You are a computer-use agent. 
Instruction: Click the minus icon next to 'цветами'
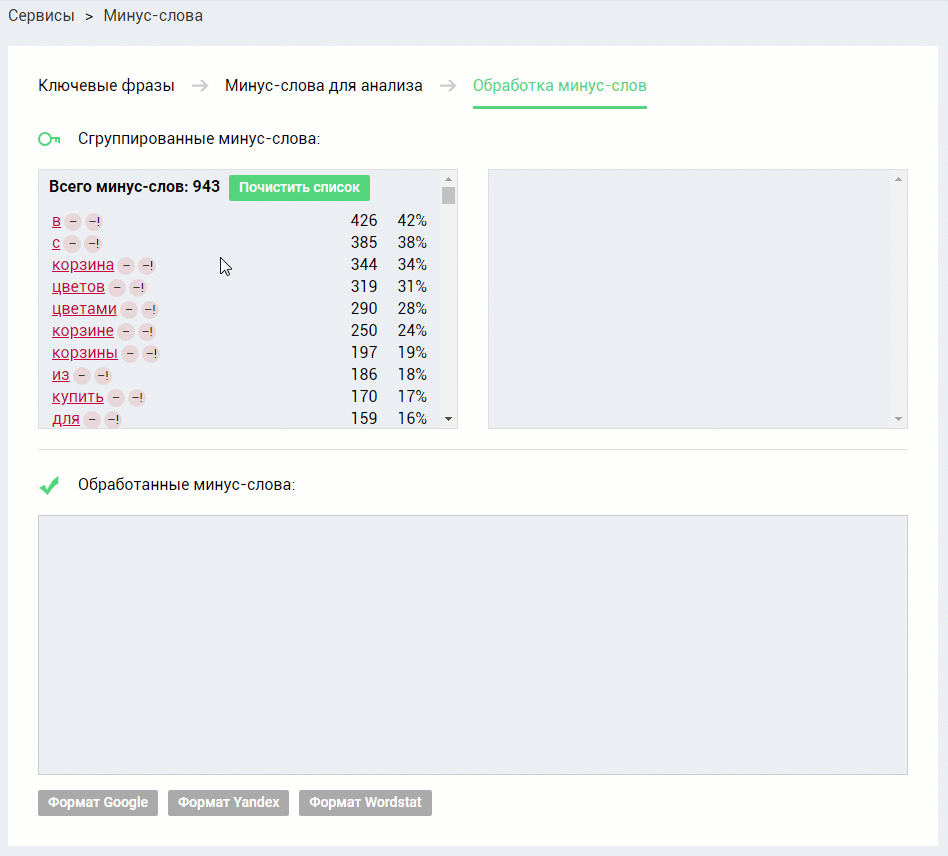tap(129, 310)
